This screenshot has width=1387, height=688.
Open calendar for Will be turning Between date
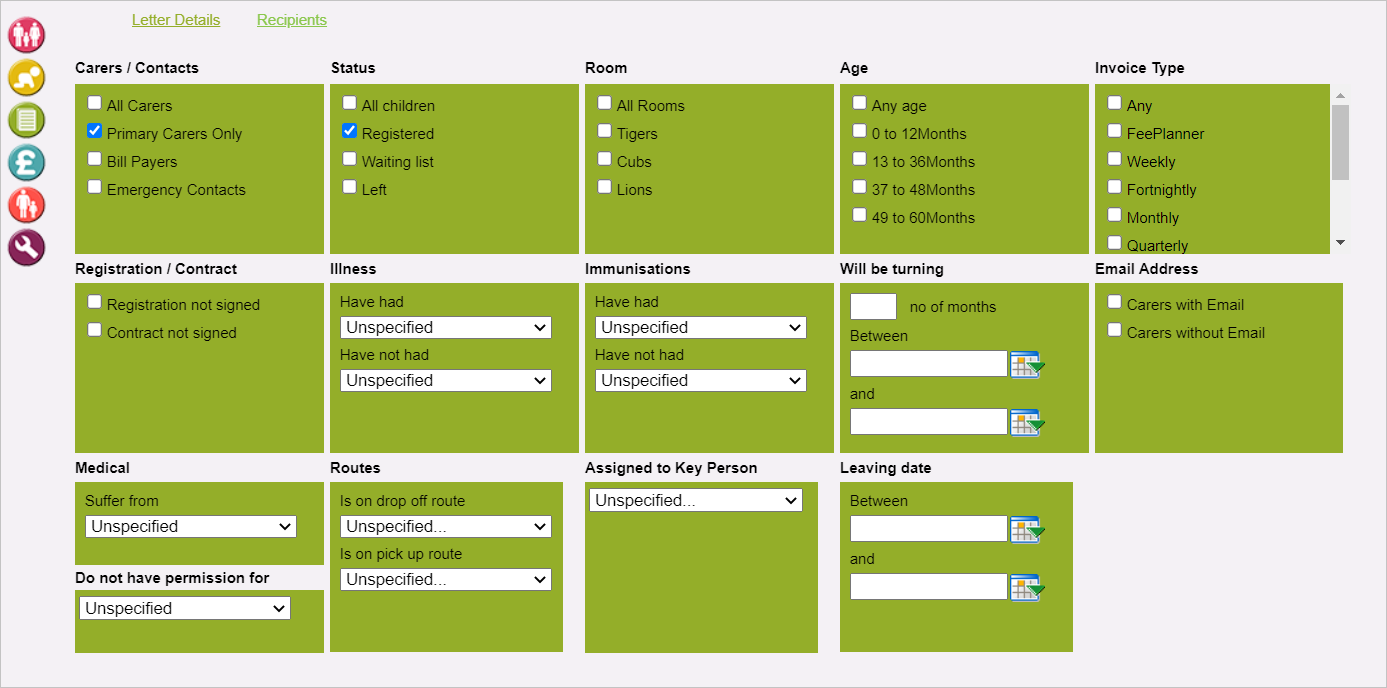click(1026, 365)
